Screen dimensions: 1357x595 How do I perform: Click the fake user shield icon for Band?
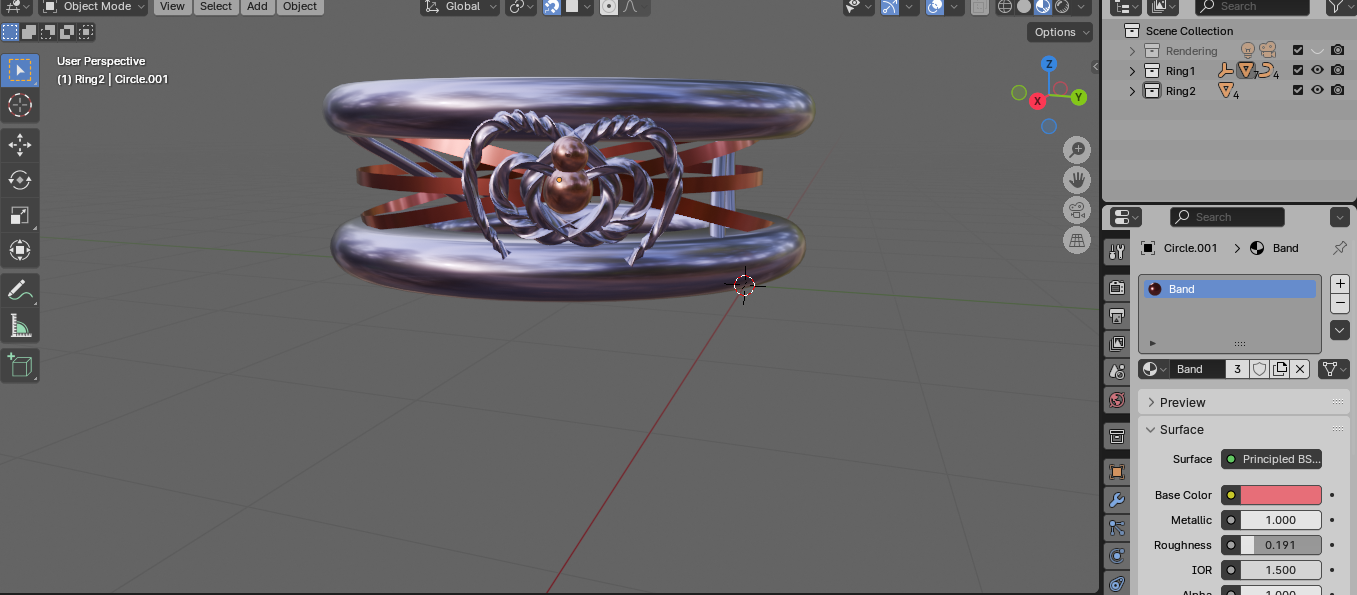pyautogui.click(x=1260, y=369)
